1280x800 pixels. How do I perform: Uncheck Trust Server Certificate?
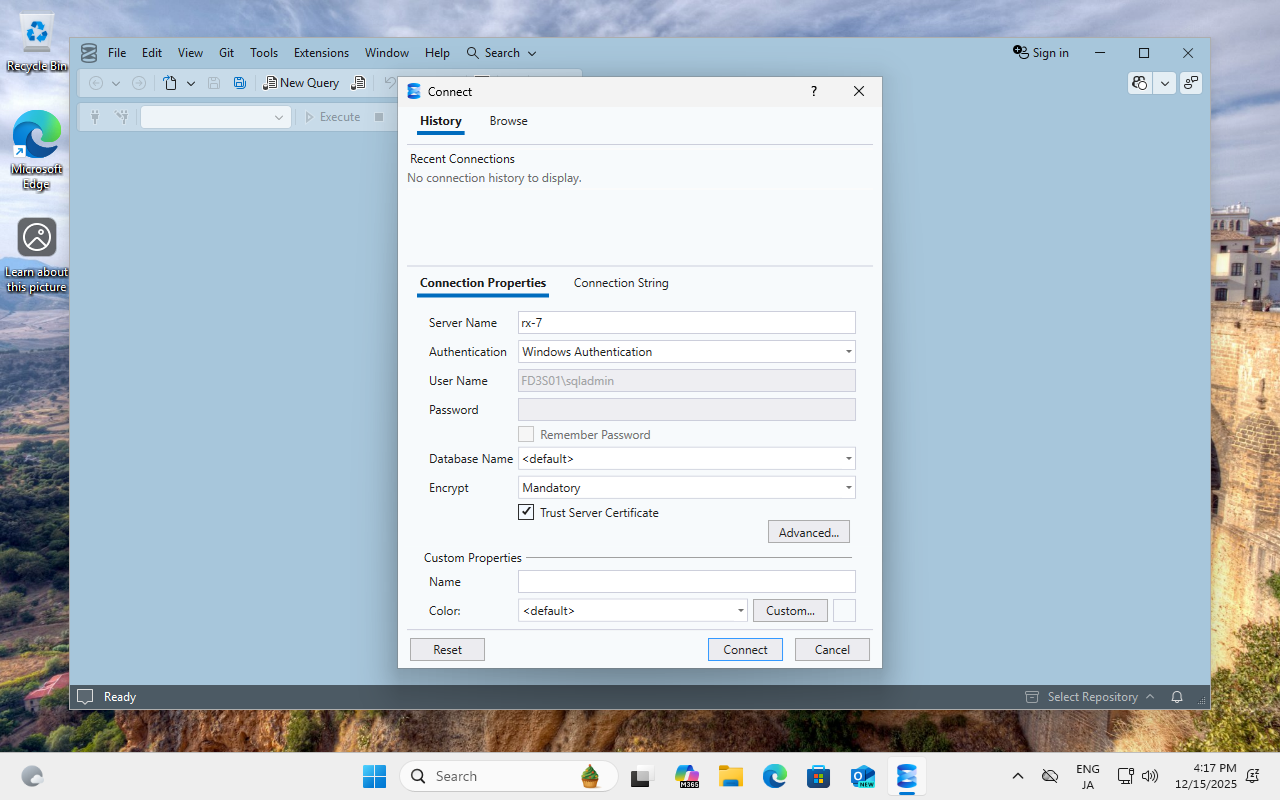pos(526,512)
